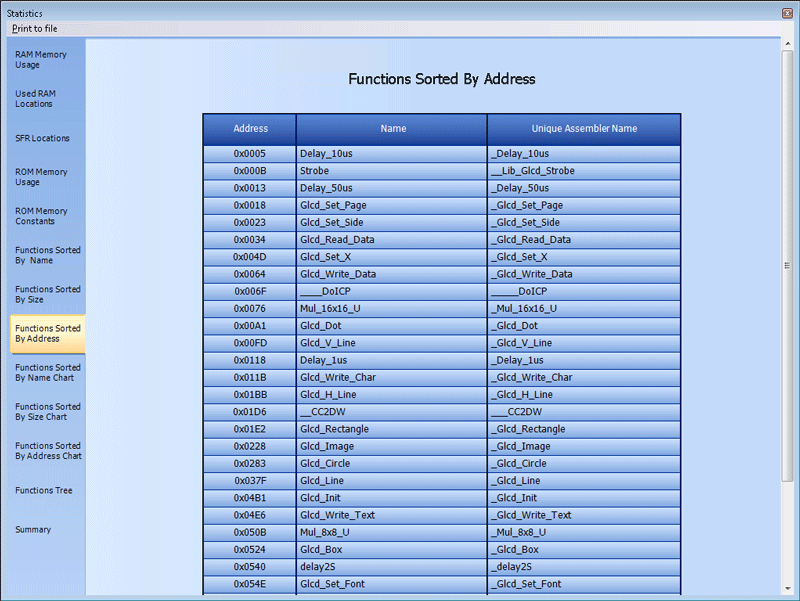Click delay2S name cell
800x601 pixels.
click(392, 567)
